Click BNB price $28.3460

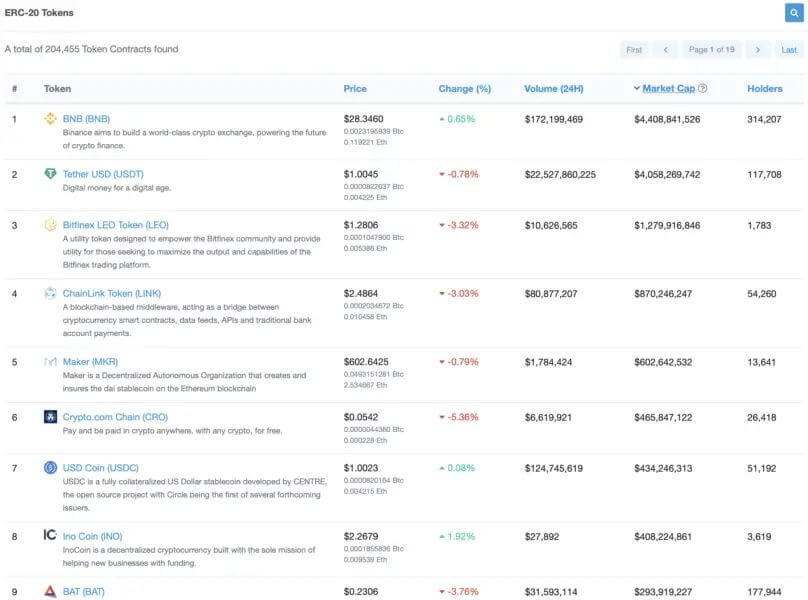click(363, 119)
